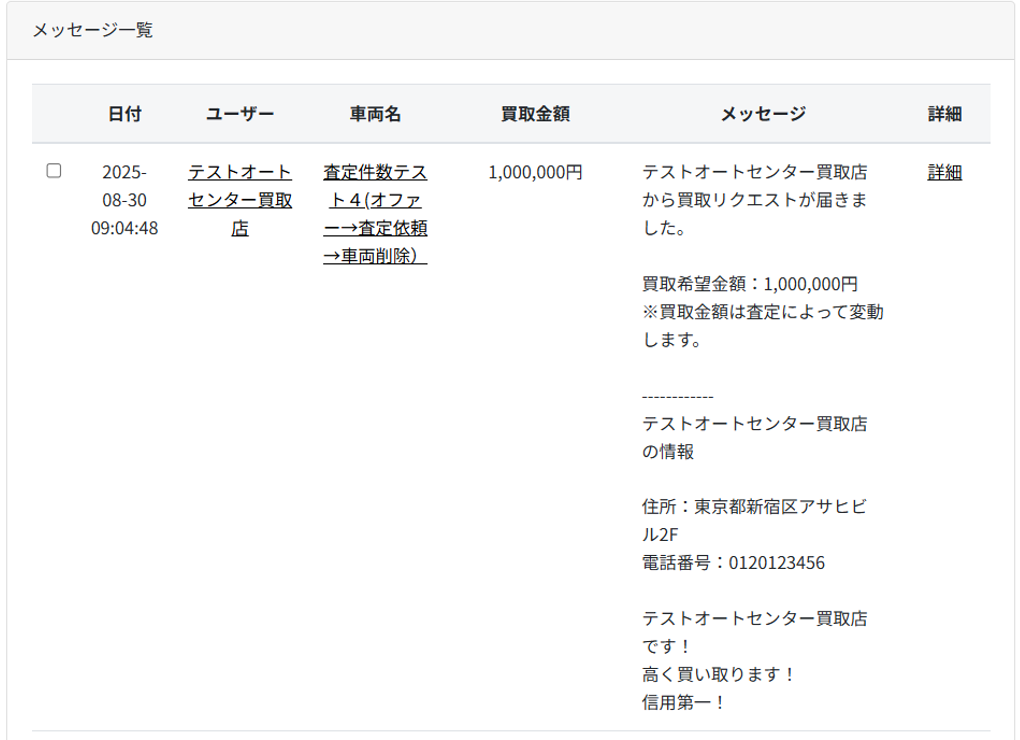Click the dashed separator line in message
Viewport: 1020px width, 740px height.
coord(678,396)
